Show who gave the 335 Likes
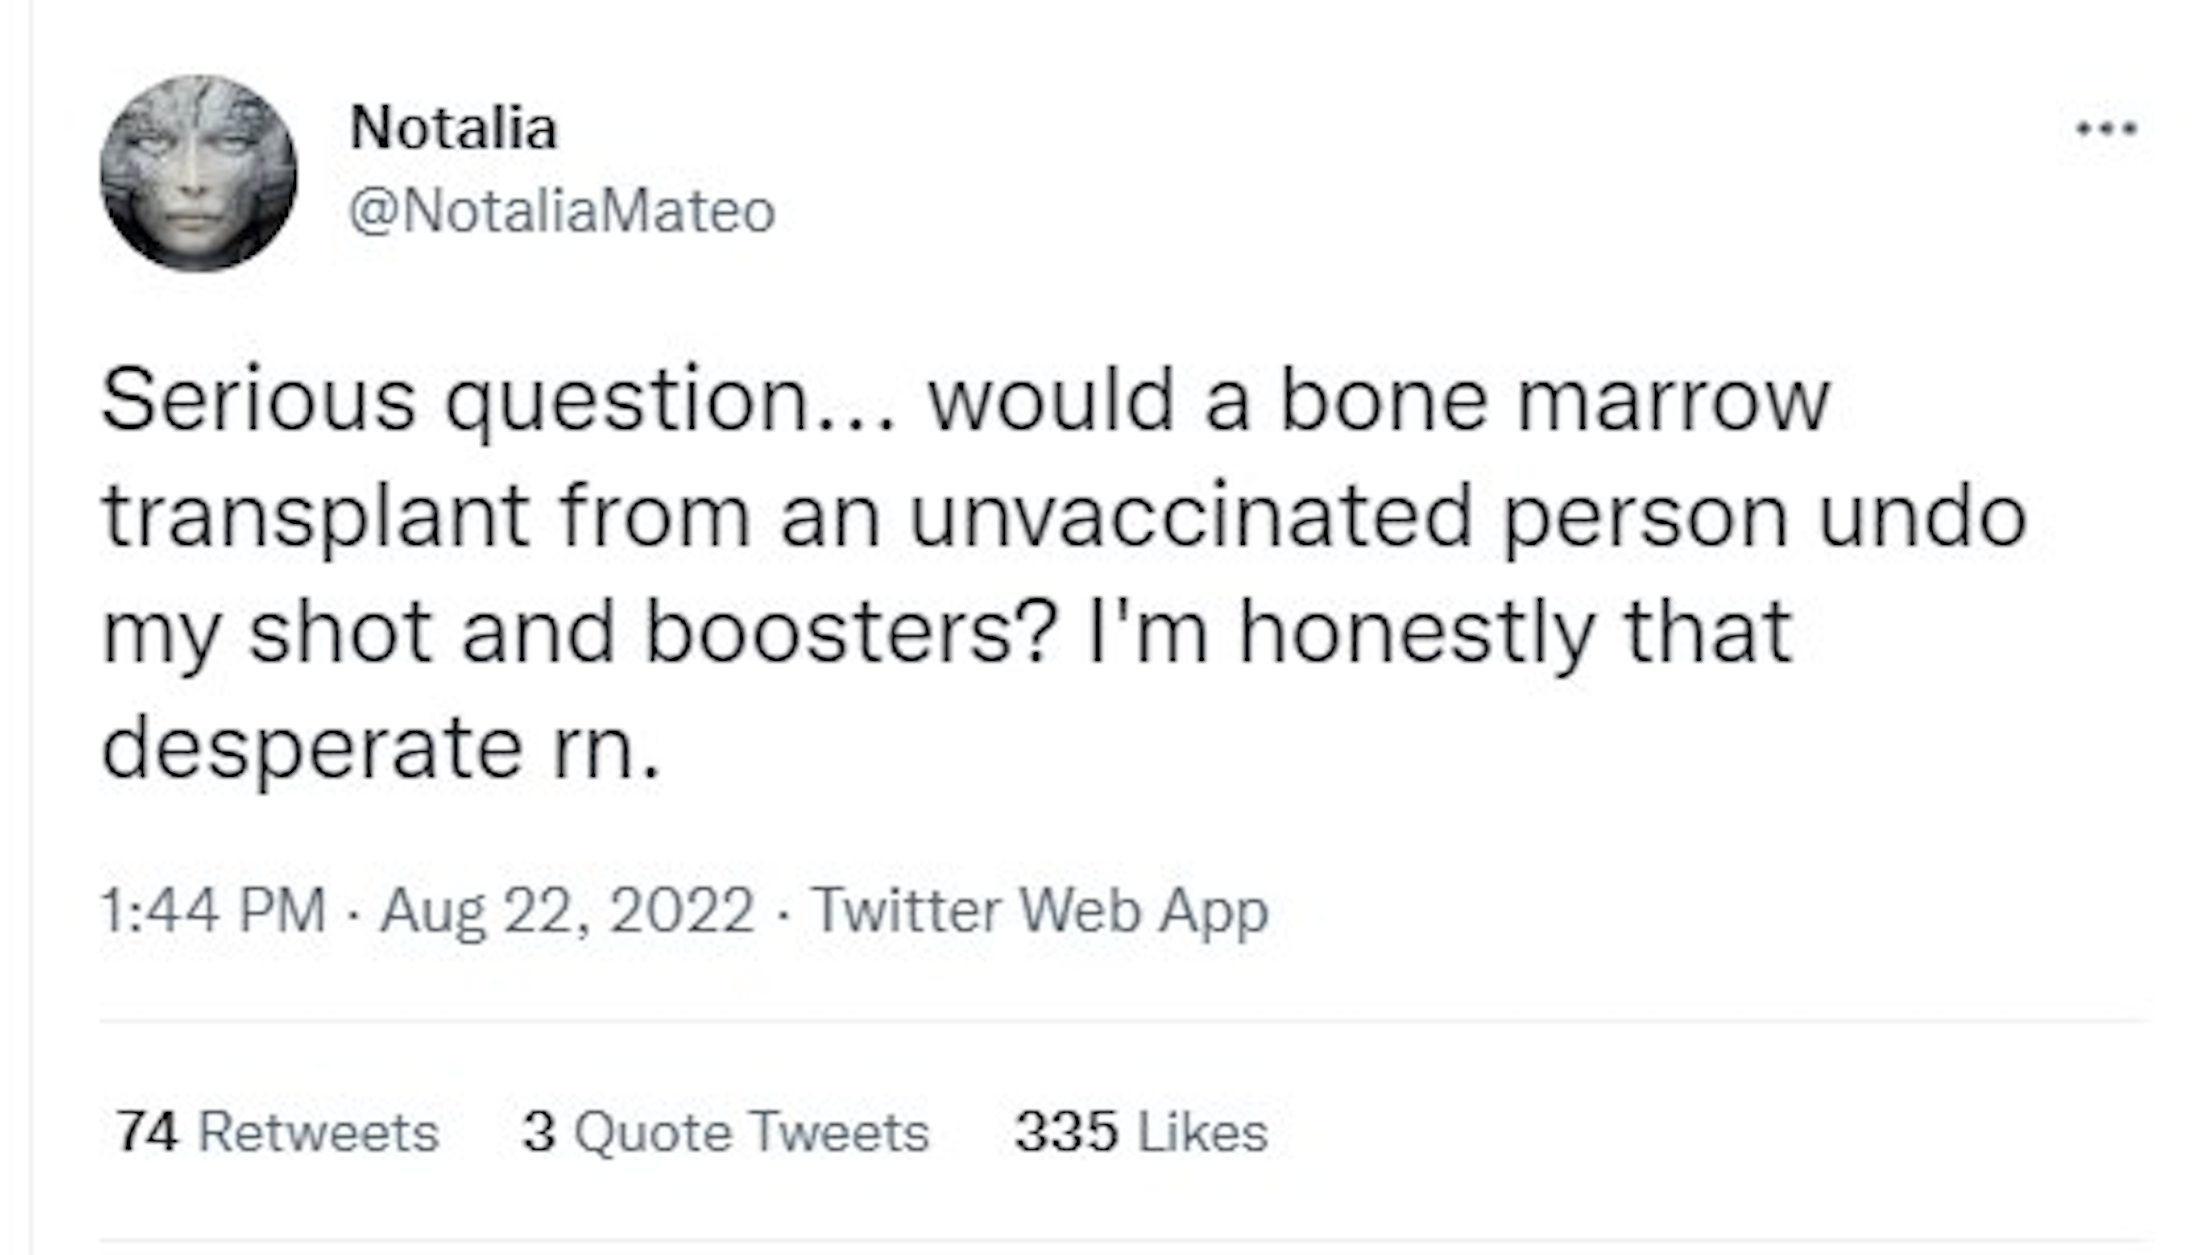 click(x=1141, y=1132)
